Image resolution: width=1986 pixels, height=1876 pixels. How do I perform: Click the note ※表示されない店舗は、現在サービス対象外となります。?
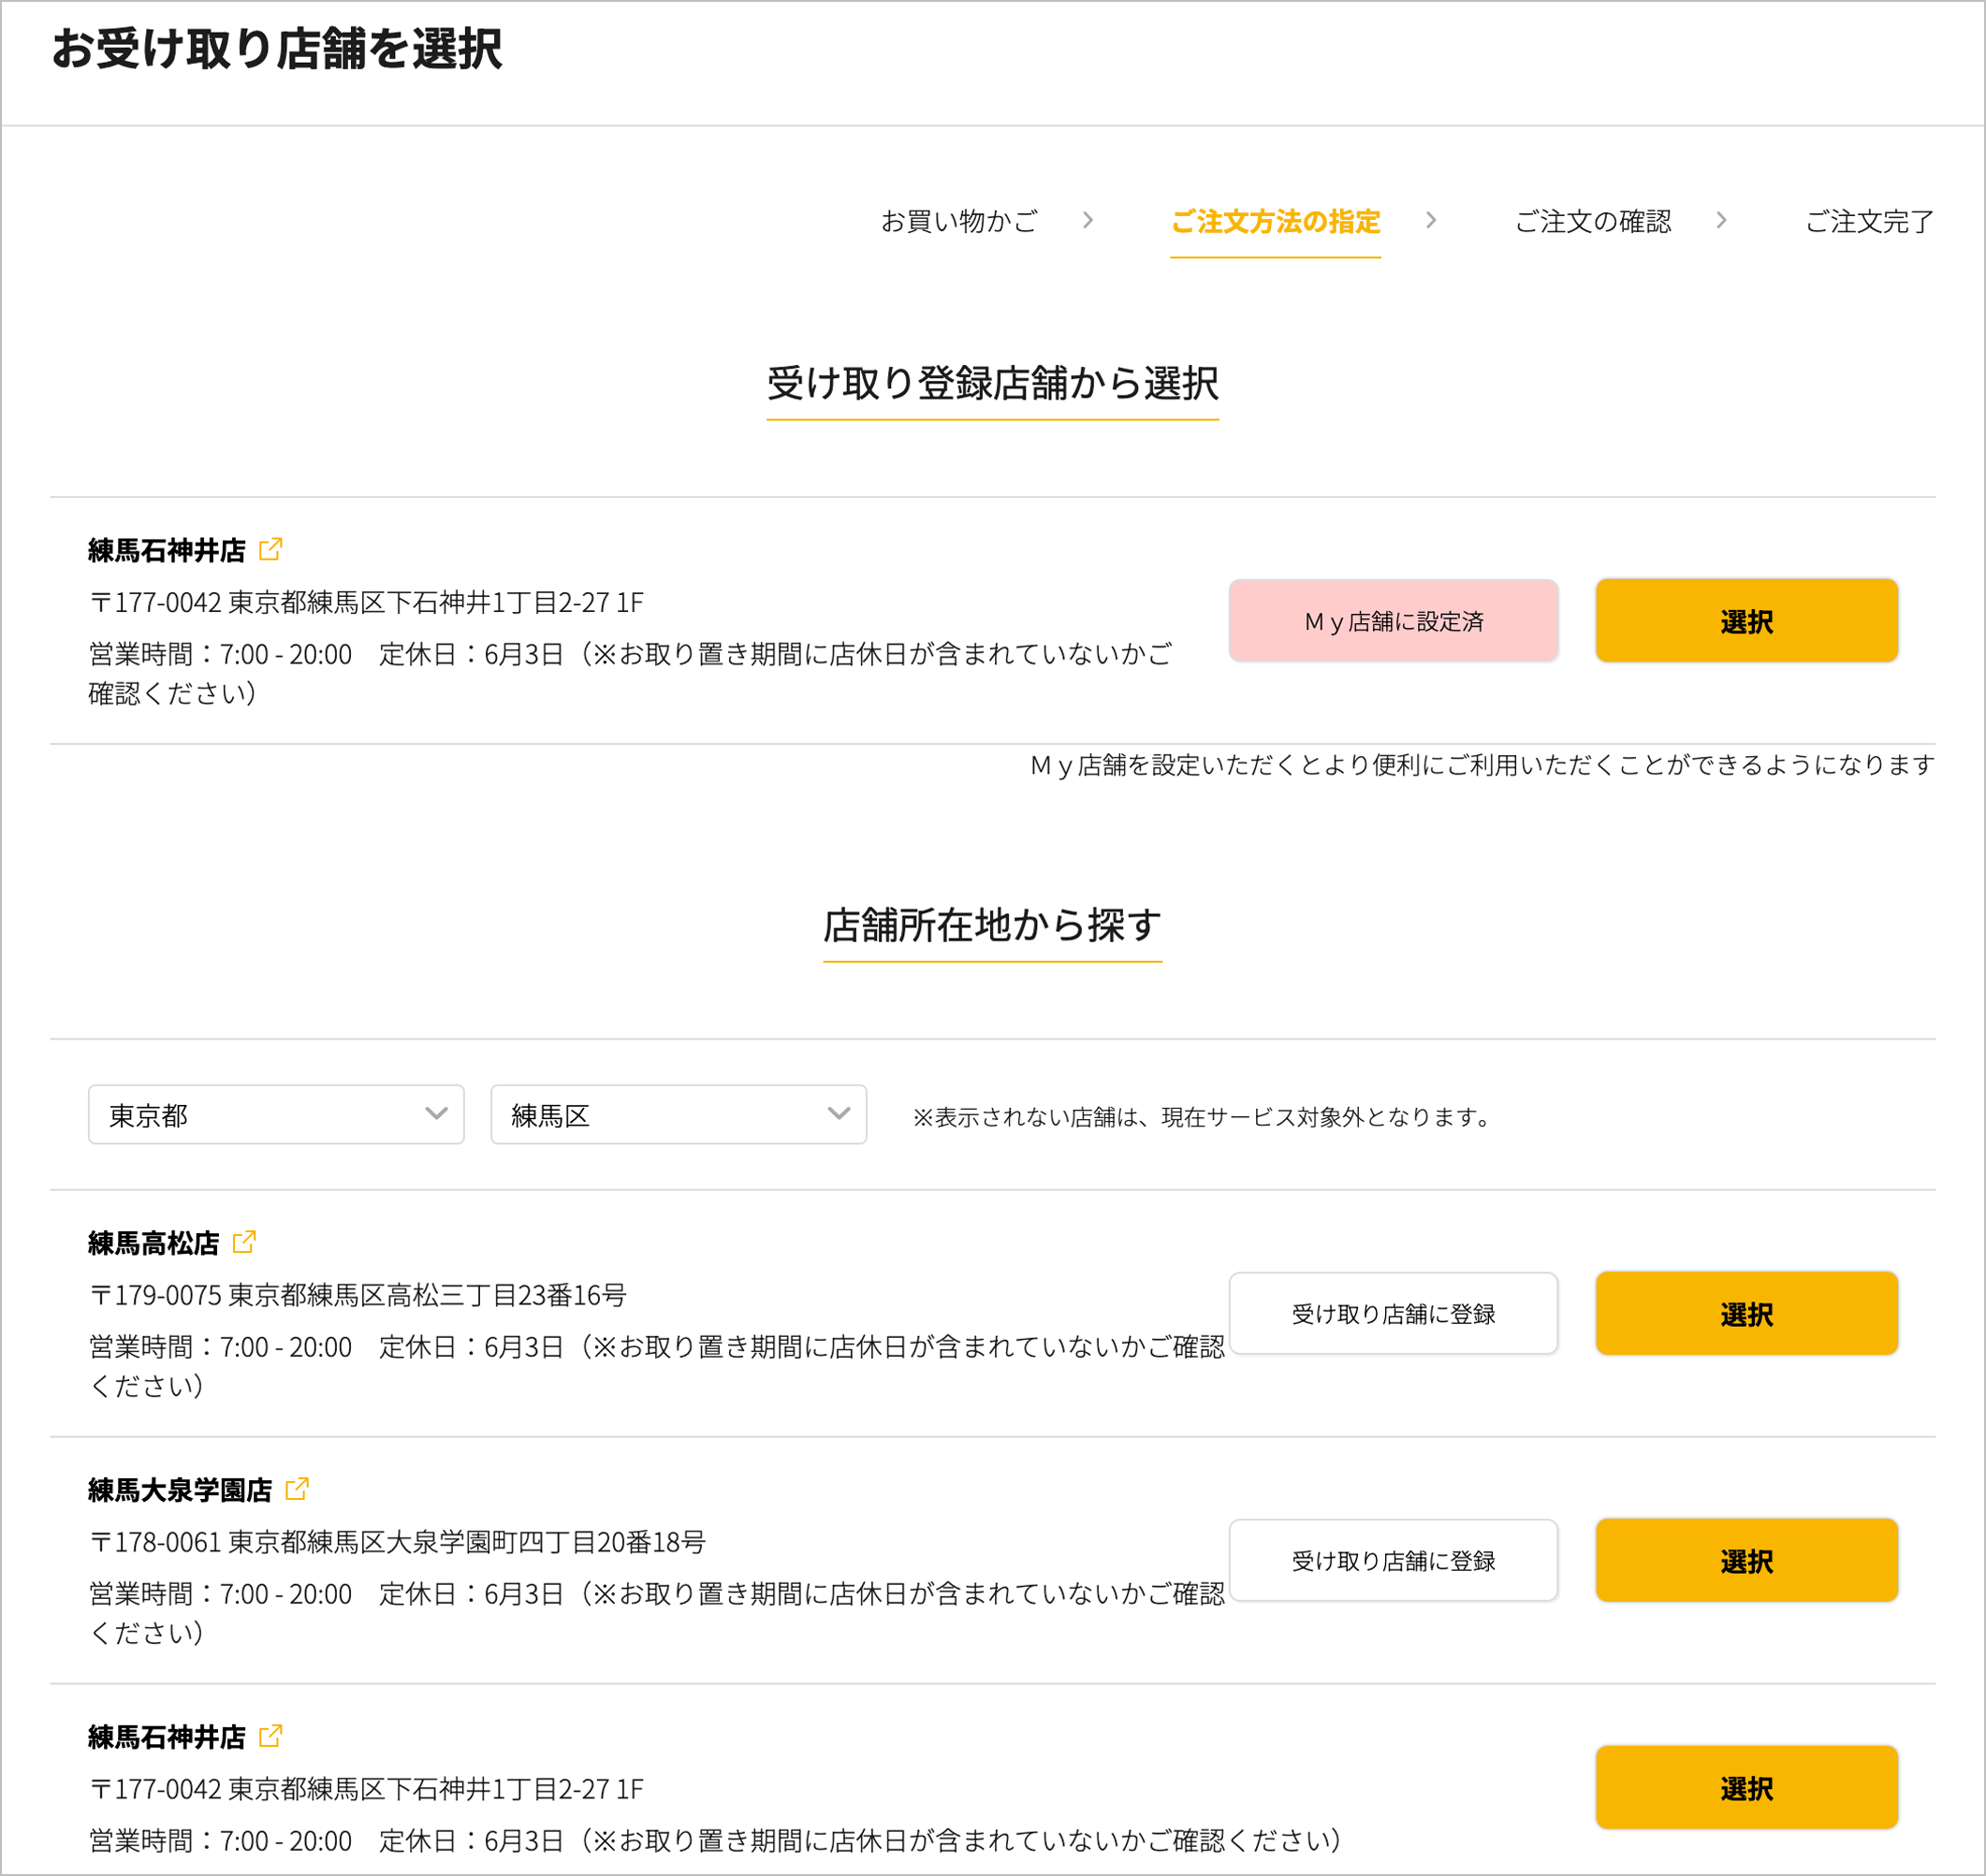point(1205,1117)
